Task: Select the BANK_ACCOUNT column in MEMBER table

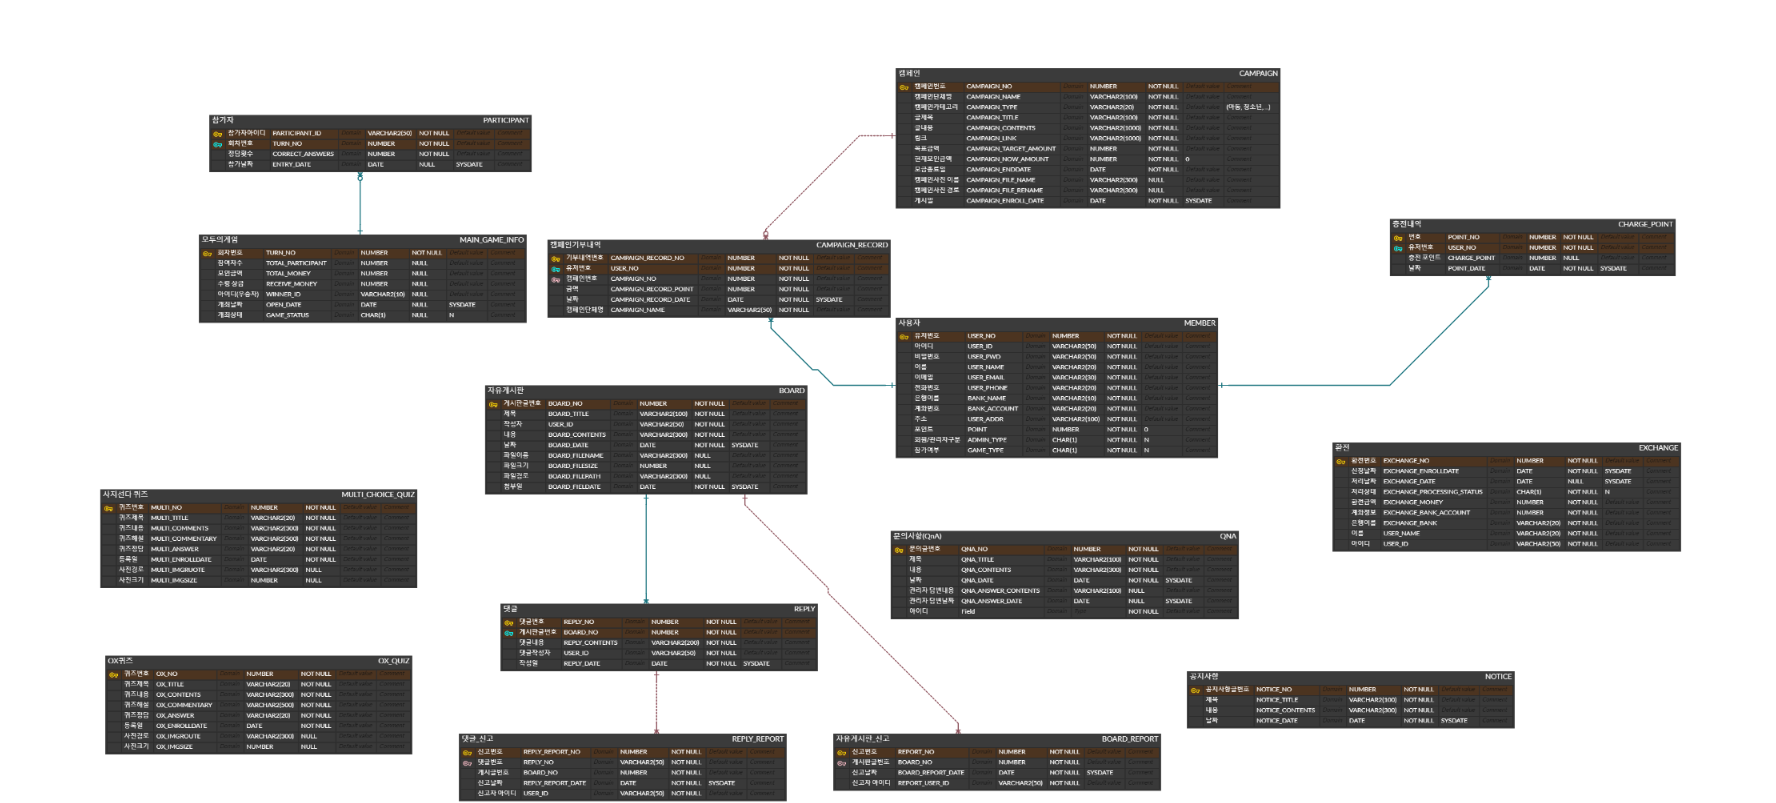Action: tap(993, 409)
